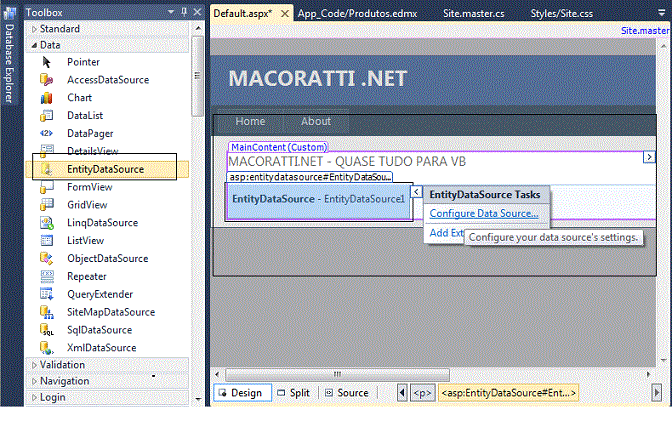Viewport: 672px width, 427px height.
Task: Select the Pointer tool icon
Action: coord(47,63)
